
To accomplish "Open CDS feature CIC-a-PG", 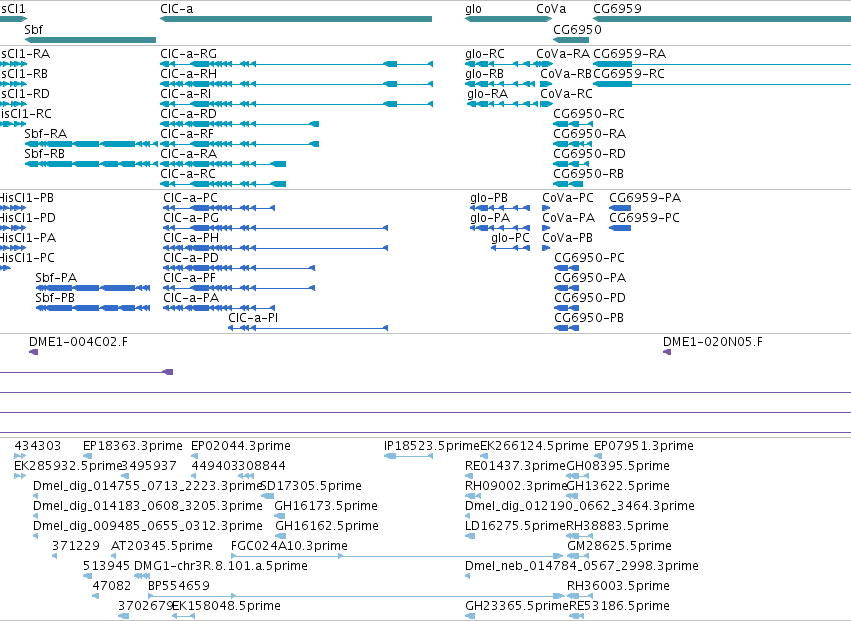I will pos(276,228).
